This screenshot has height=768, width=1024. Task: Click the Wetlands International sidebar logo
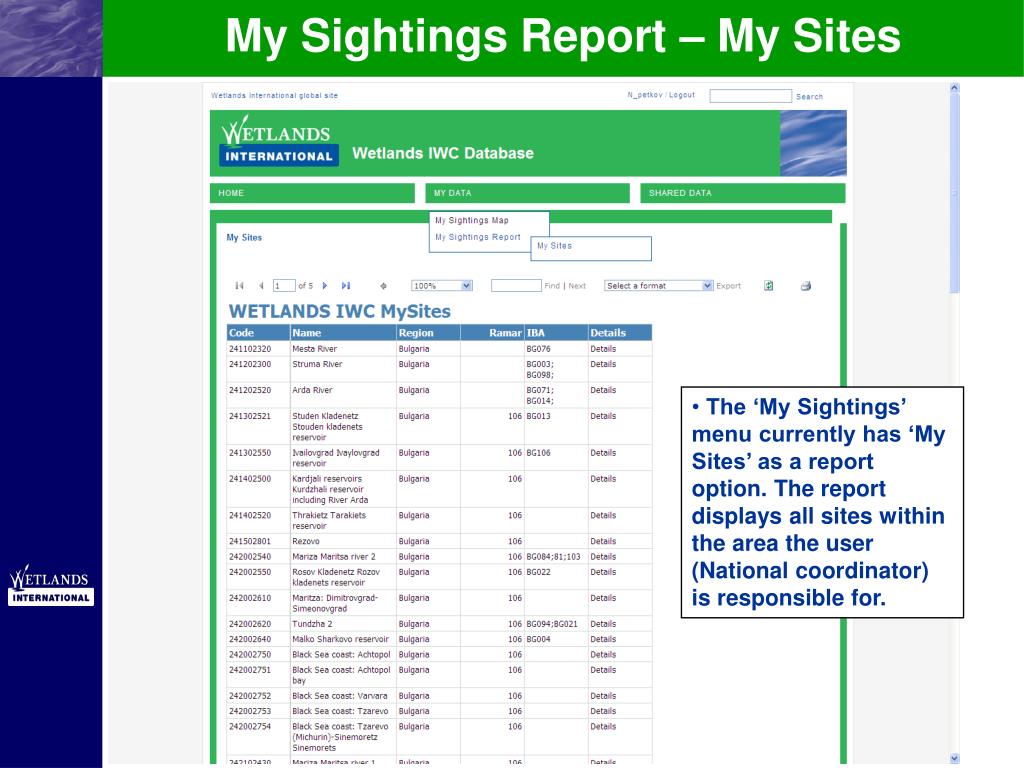click(x=50, y=585)
